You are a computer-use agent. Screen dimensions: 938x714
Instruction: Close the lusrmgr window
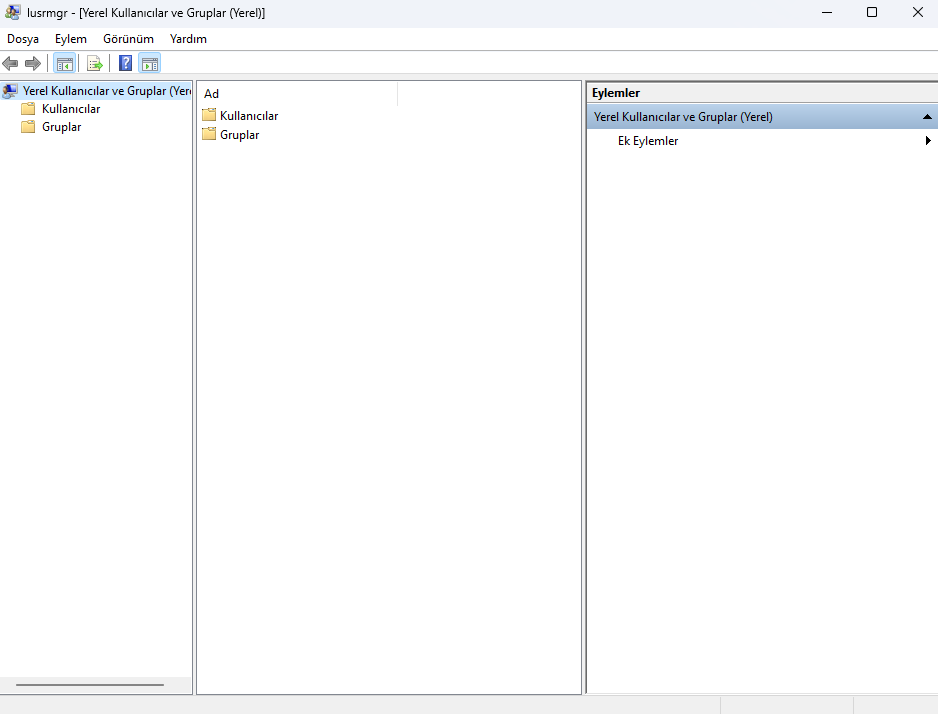(918, 12)
